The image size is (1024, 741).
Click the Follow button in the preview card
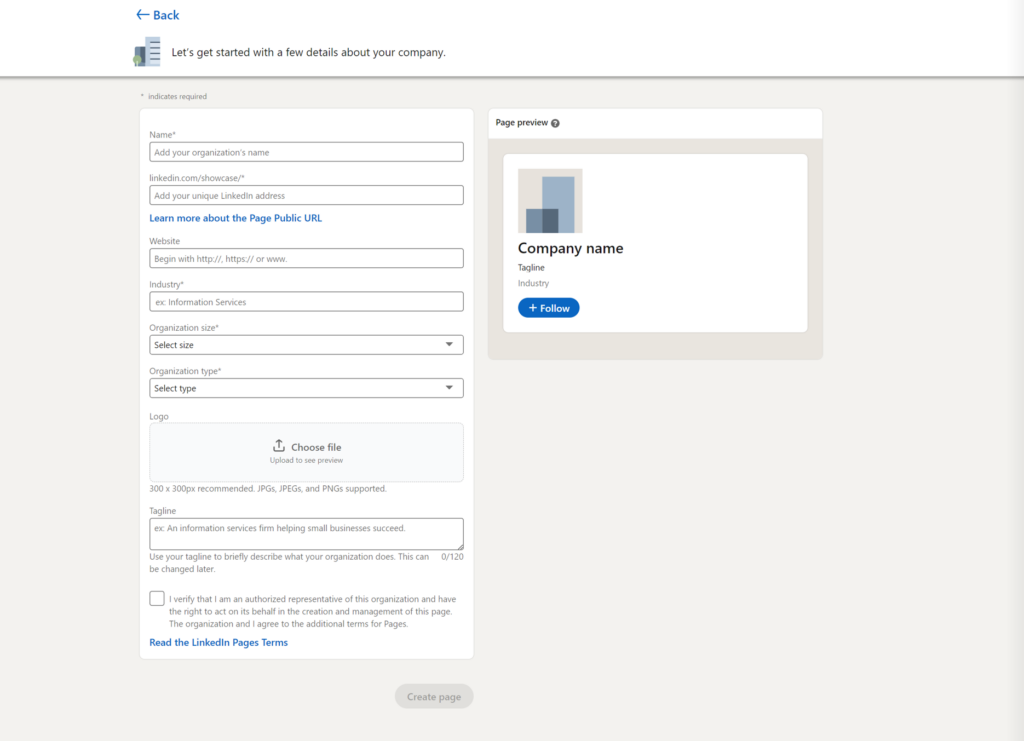[x=548, y=307]
